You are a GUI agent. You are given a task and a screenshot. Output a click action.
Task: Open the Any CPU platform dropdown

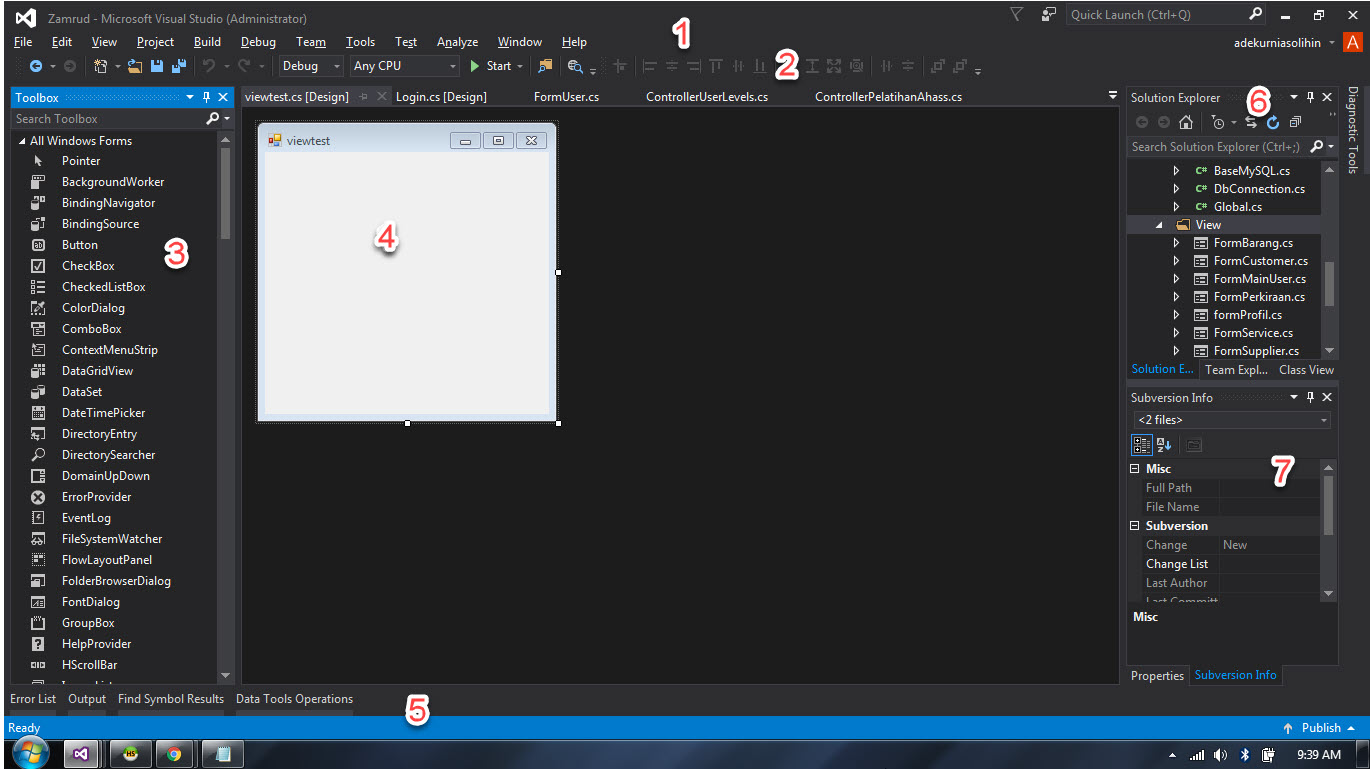click(404, 66)
